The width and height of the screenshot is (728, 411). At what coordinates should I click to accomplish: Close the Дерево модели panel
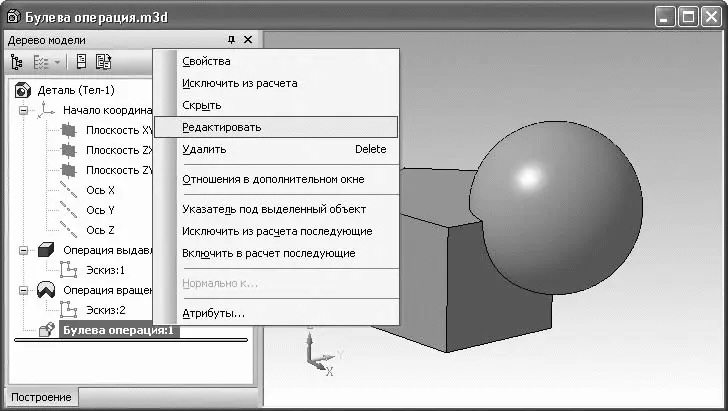248,40
